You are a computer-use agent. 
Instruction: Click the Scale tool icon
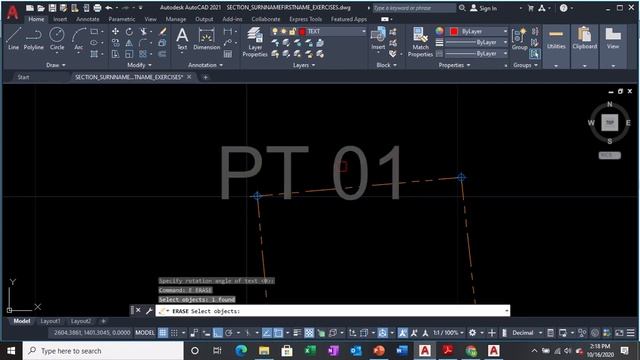click(x=129, y=54)
